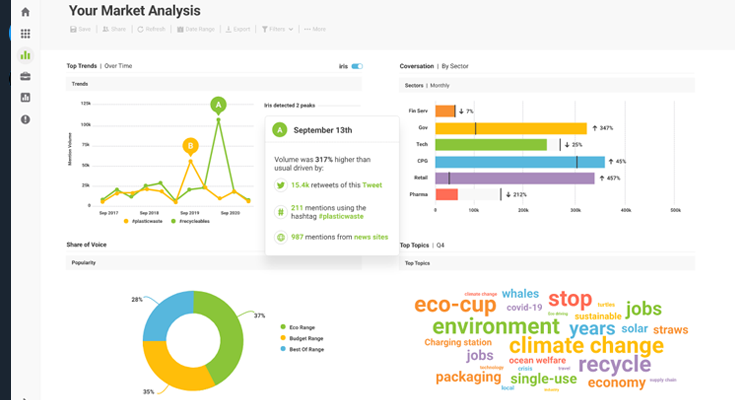Switch Conversation view to By Sector
Viewport: 735px width, 400px height.
pyautogui.click(x=455, y=66)
